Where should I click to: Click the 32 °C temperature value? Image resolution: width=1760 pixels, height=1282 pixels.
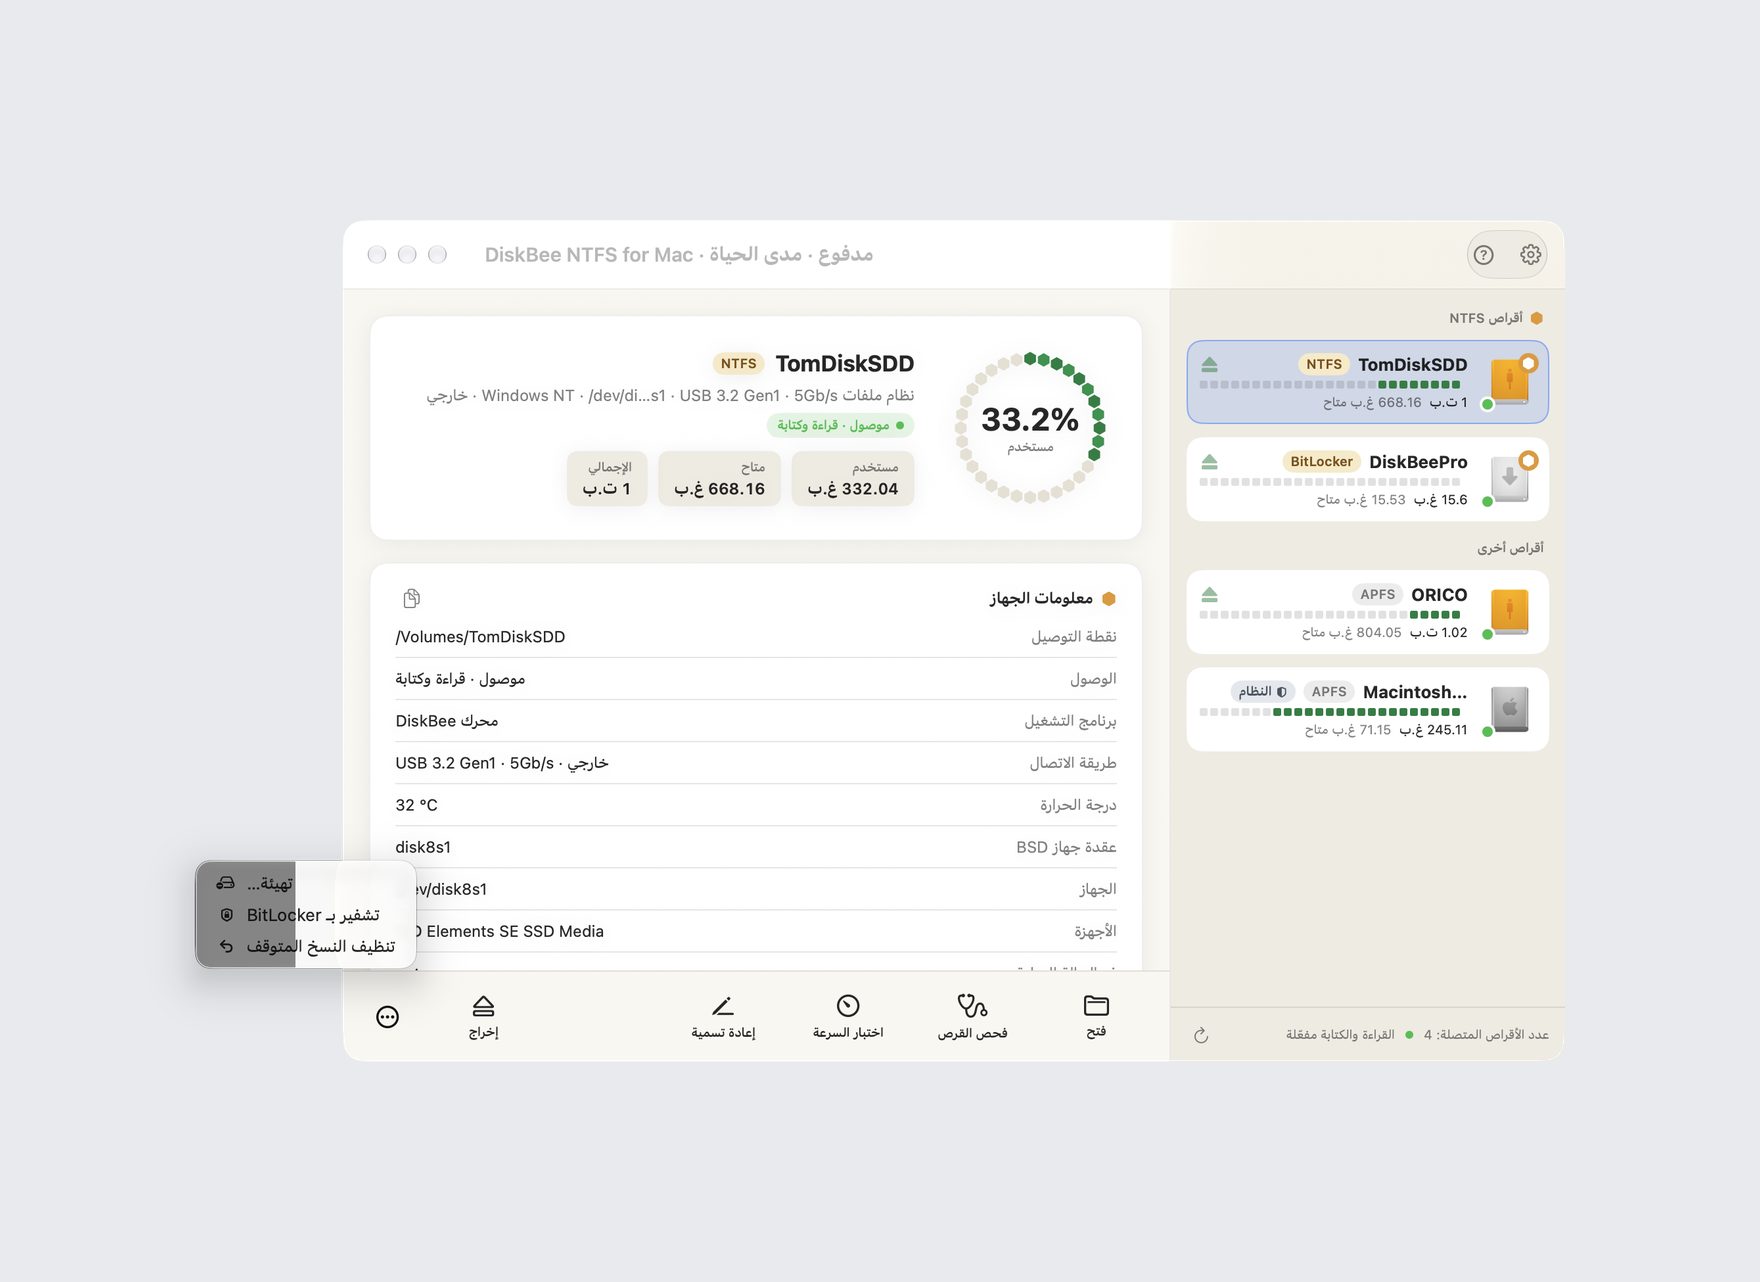point(416,805)
